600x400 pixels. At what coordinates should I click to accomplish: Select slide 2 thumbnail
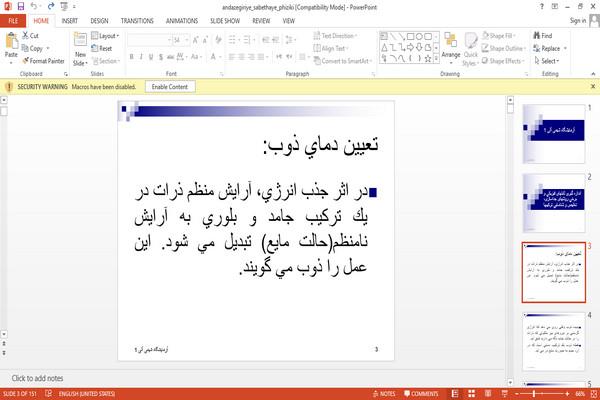coord(554,203)
